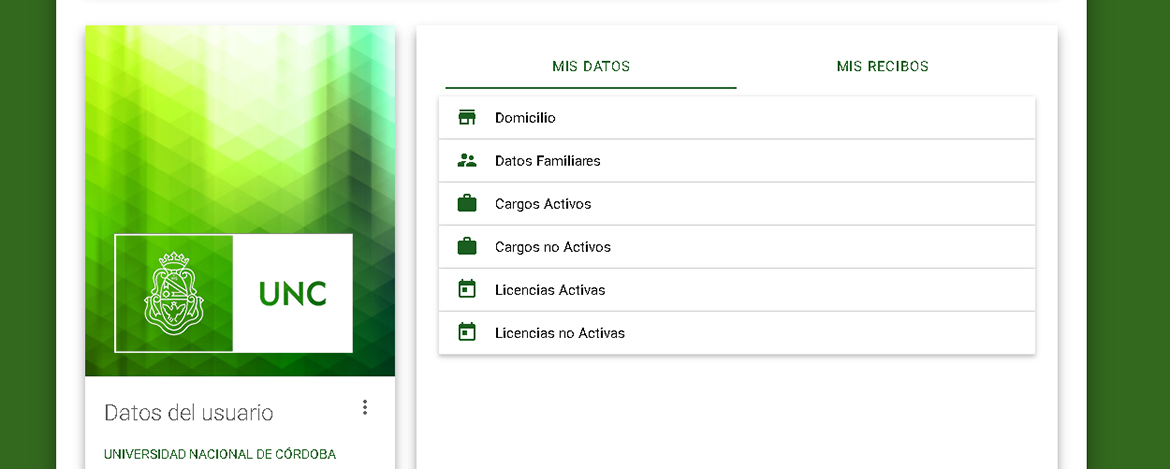Open Licencias Activas list

737,289
